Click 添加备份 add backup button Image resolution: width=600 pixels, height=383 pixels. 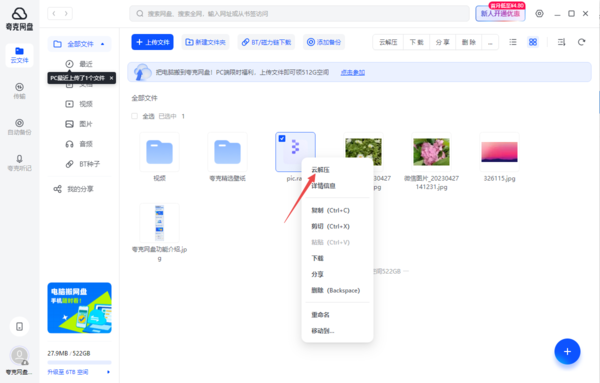coord(324,42)
